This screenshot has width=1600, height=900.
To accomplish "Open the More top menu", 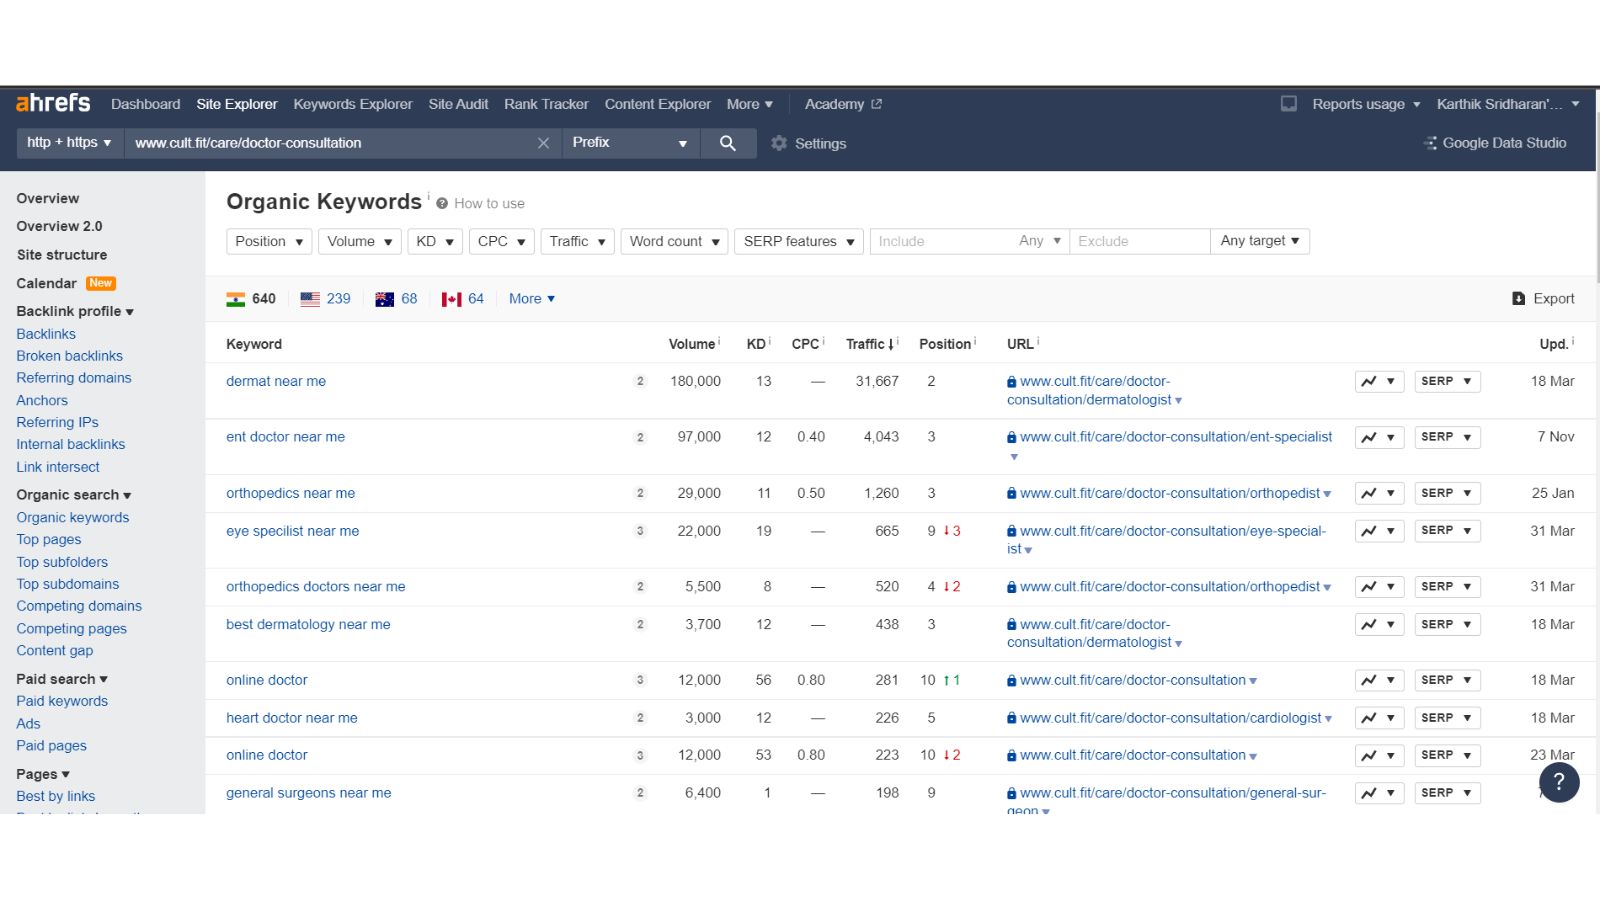I will coord(750,104).
